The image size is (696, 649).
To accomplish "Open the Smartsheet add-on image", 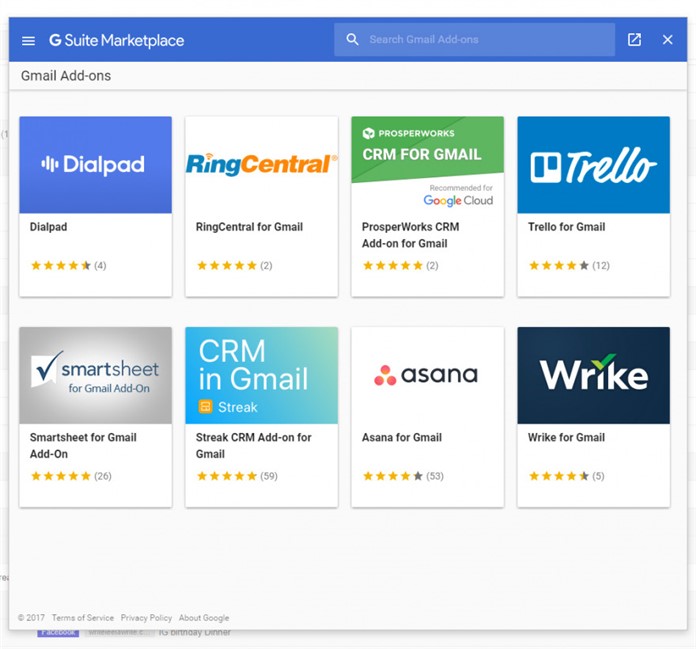I will pos(95,375).
